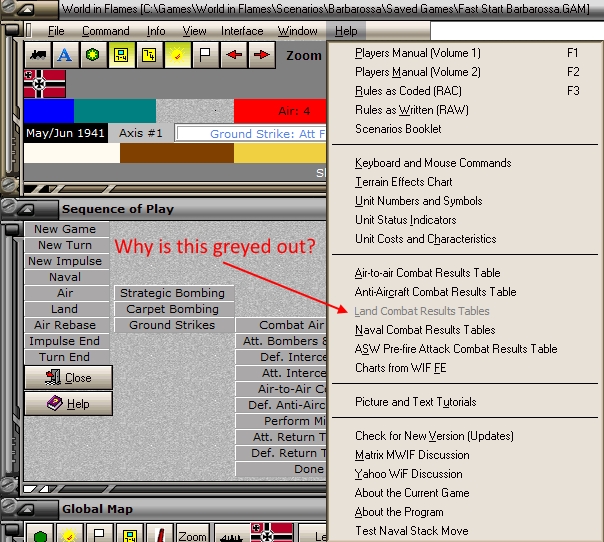
Task: Open Players Manual (Volume 1)
Action: coord(465,53)
